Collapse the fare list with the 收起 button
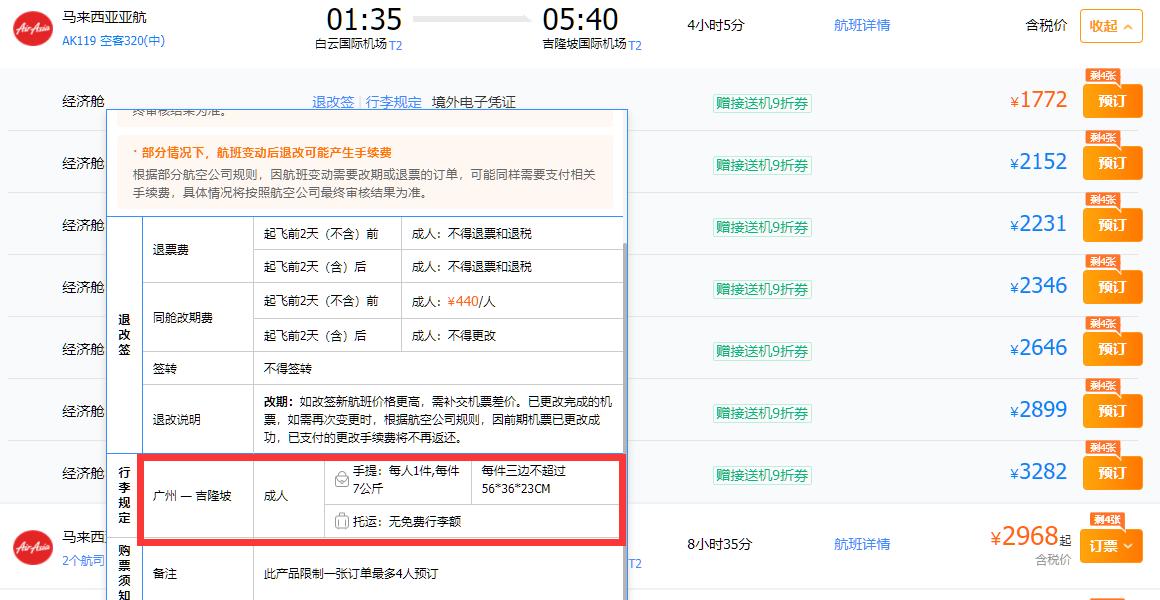This screenshot has width=1160, height=600. pyautogui.click(x=1110, y=27)
